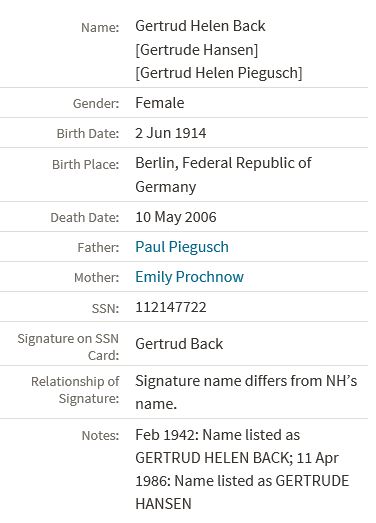The width and height of the screenshot is (376, 523).
Task: Click the Relationship of Signature label
Action: pos(75,390)
